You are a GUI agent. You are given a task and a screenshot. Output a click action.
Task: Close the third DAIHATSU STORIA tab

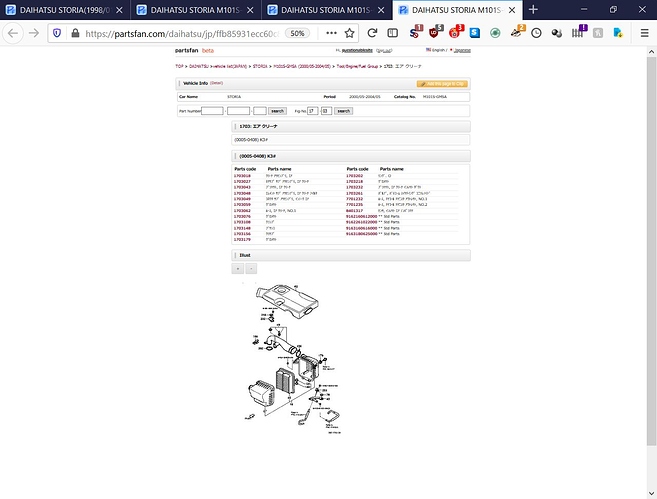pyautogui.click(x=381, y=10)
